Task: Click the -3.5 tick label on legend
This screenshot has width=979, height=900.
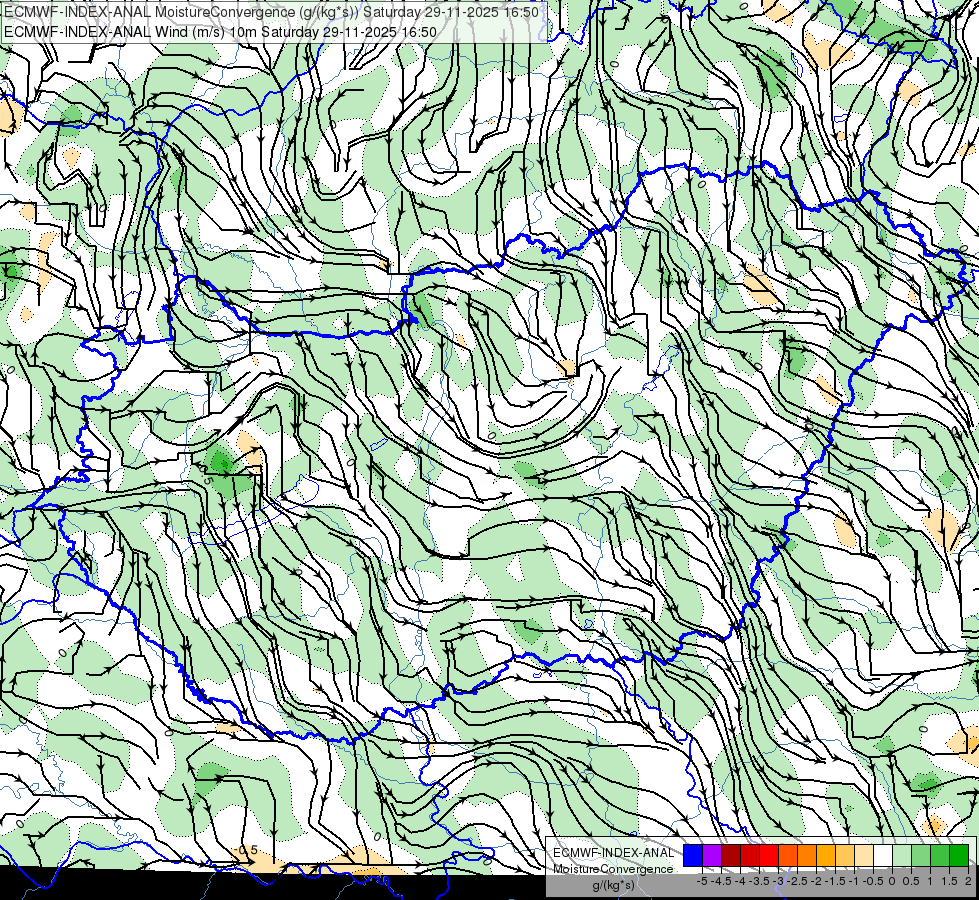Action: point(760,881)
